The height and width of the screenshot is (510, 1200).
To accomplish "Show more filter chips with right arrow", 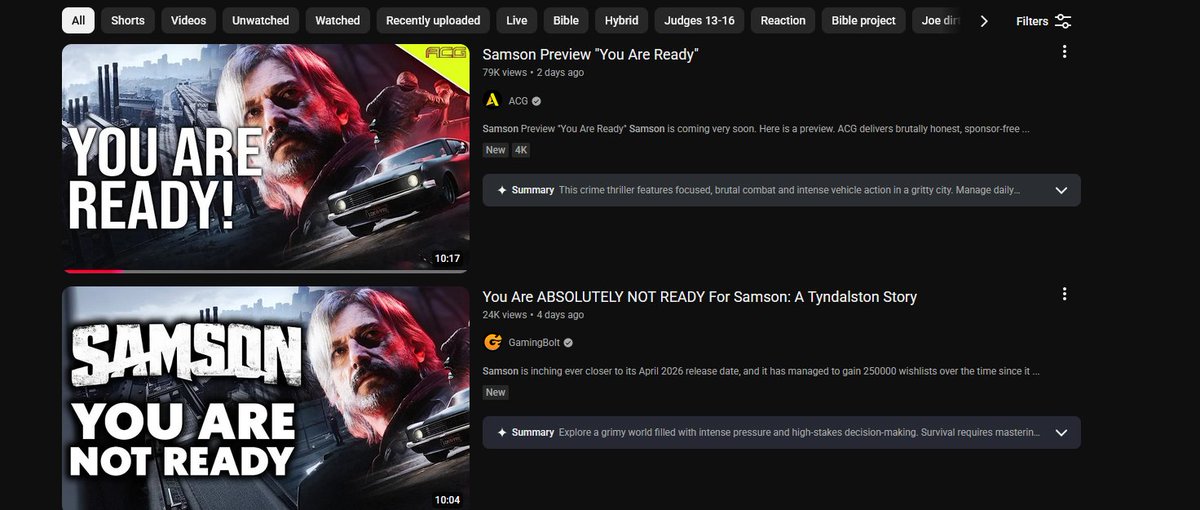I will click(x=984, y=20).
